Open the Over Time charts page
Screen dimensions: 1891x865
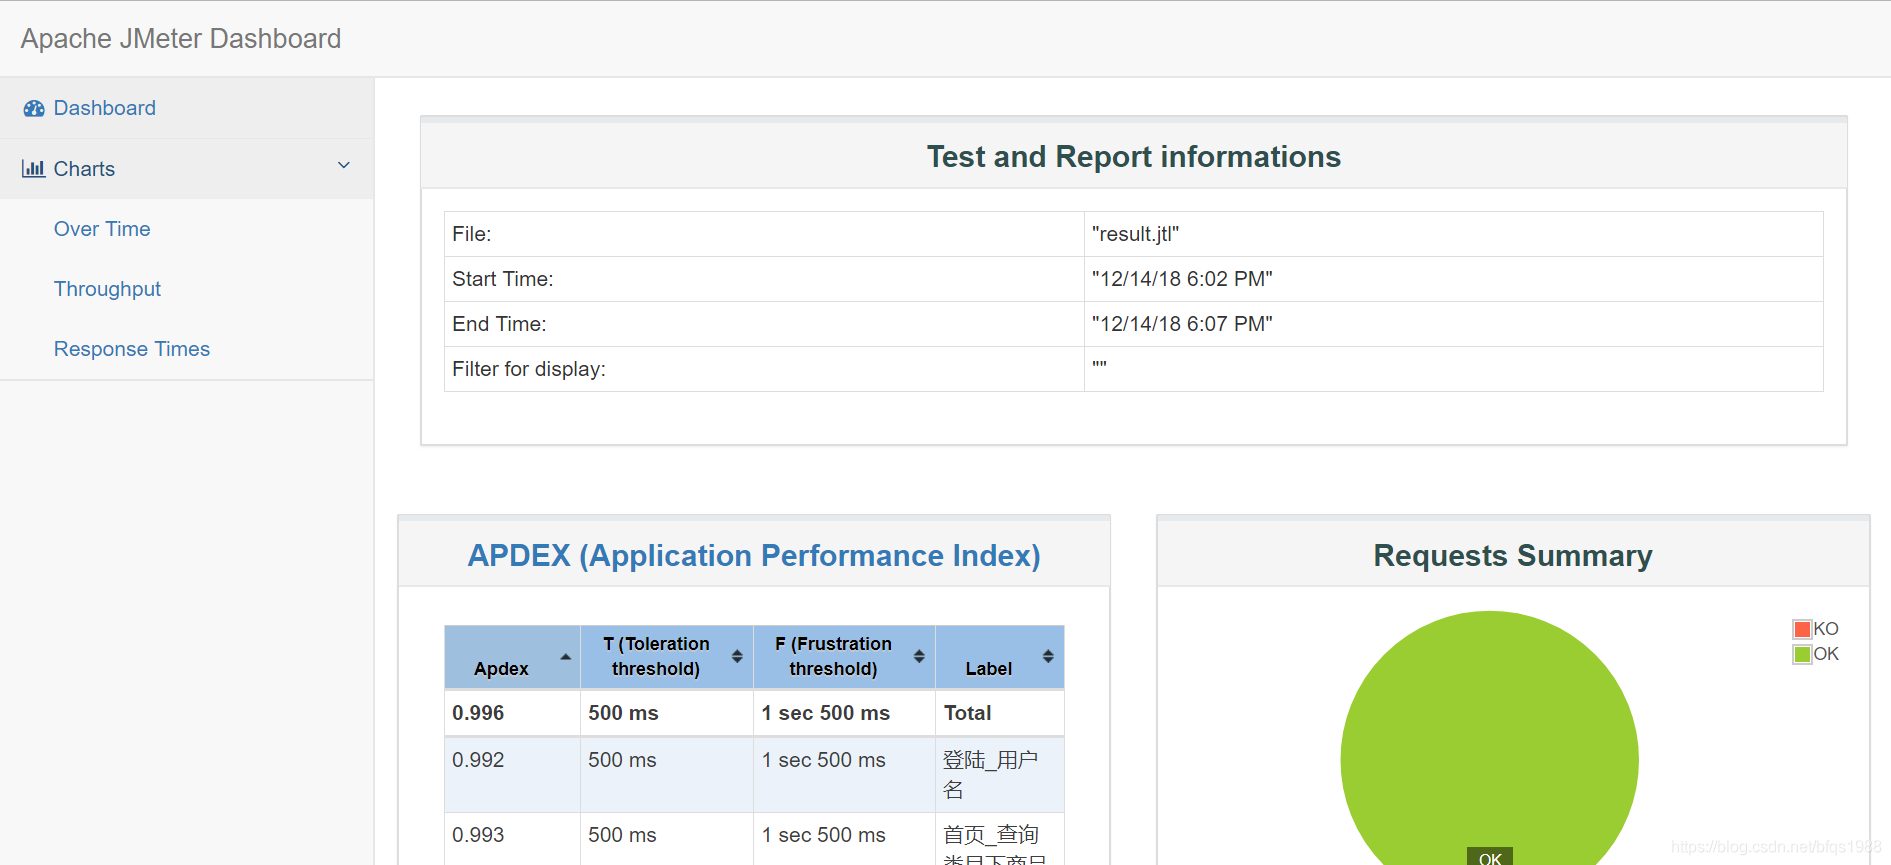point(102,229)
